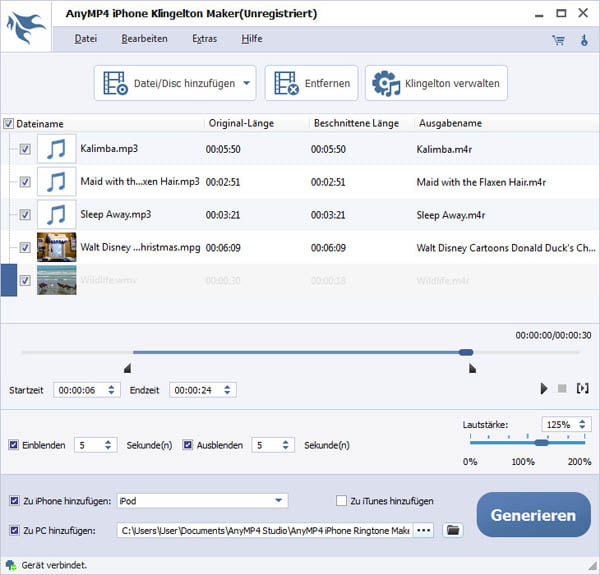This screenshot has height=575, width=600.
Task: Select the Kalimba.m4r output name
Action: point(444,149)
